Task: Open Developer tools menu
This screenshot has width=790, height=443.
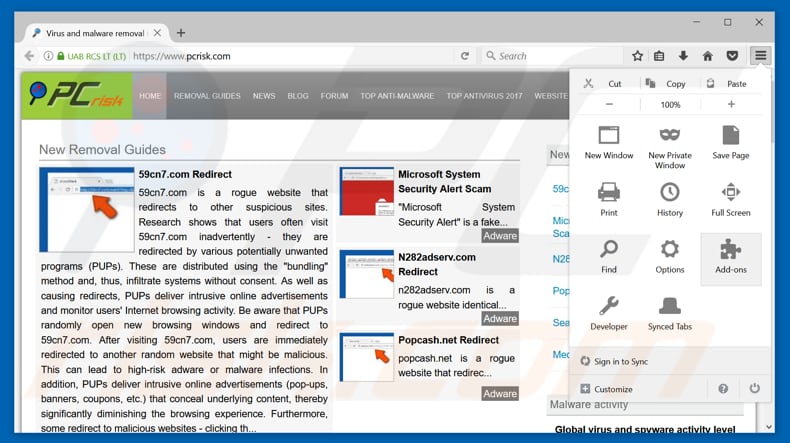Action: point(609,313)
